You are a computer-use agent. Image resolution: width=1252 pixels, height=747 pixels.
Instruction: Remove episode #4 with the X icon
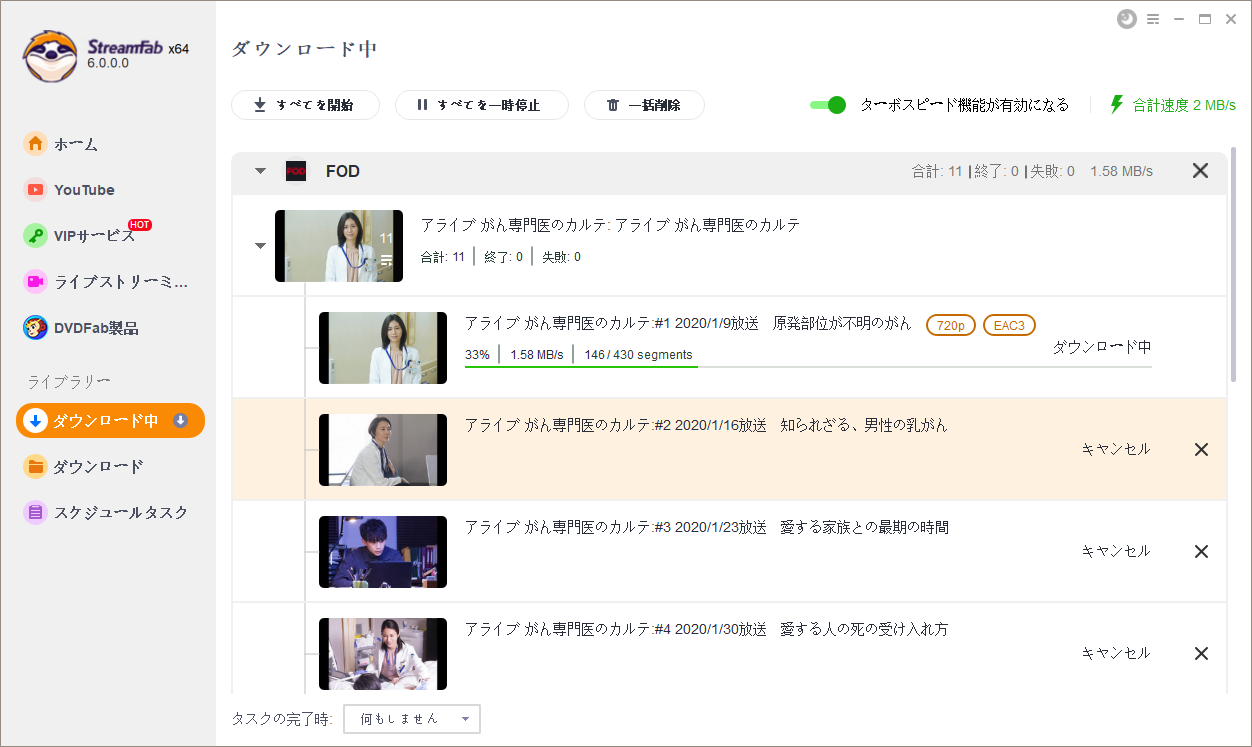[x=1202, y=654]
